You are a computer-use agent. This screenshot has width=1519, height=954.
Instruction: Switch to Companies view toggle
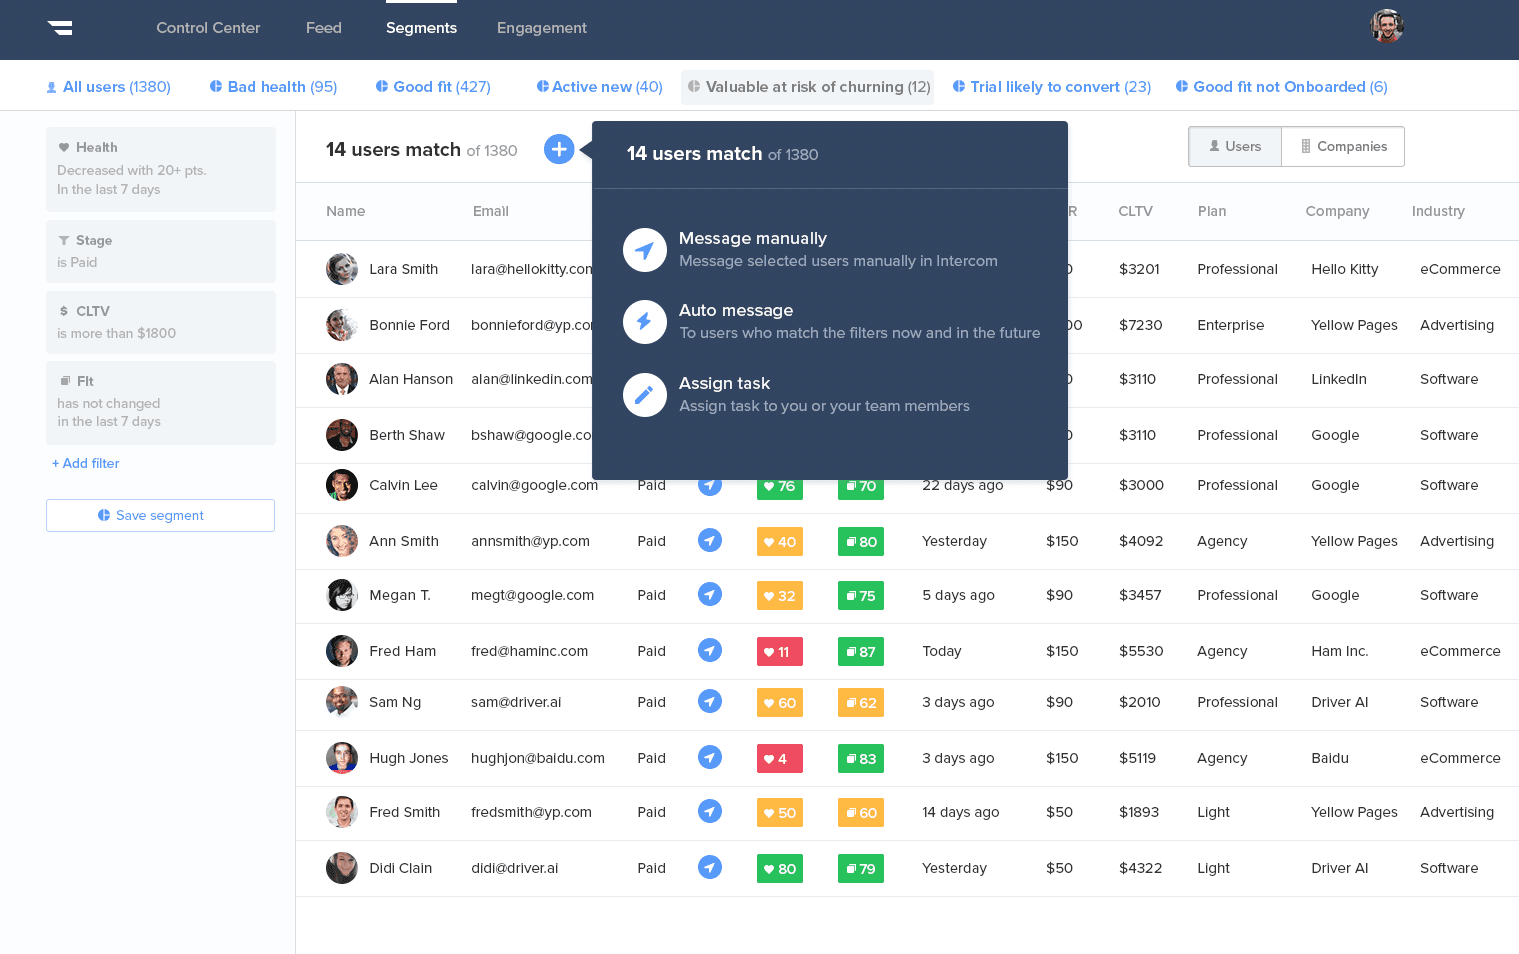click(1343, 146)
